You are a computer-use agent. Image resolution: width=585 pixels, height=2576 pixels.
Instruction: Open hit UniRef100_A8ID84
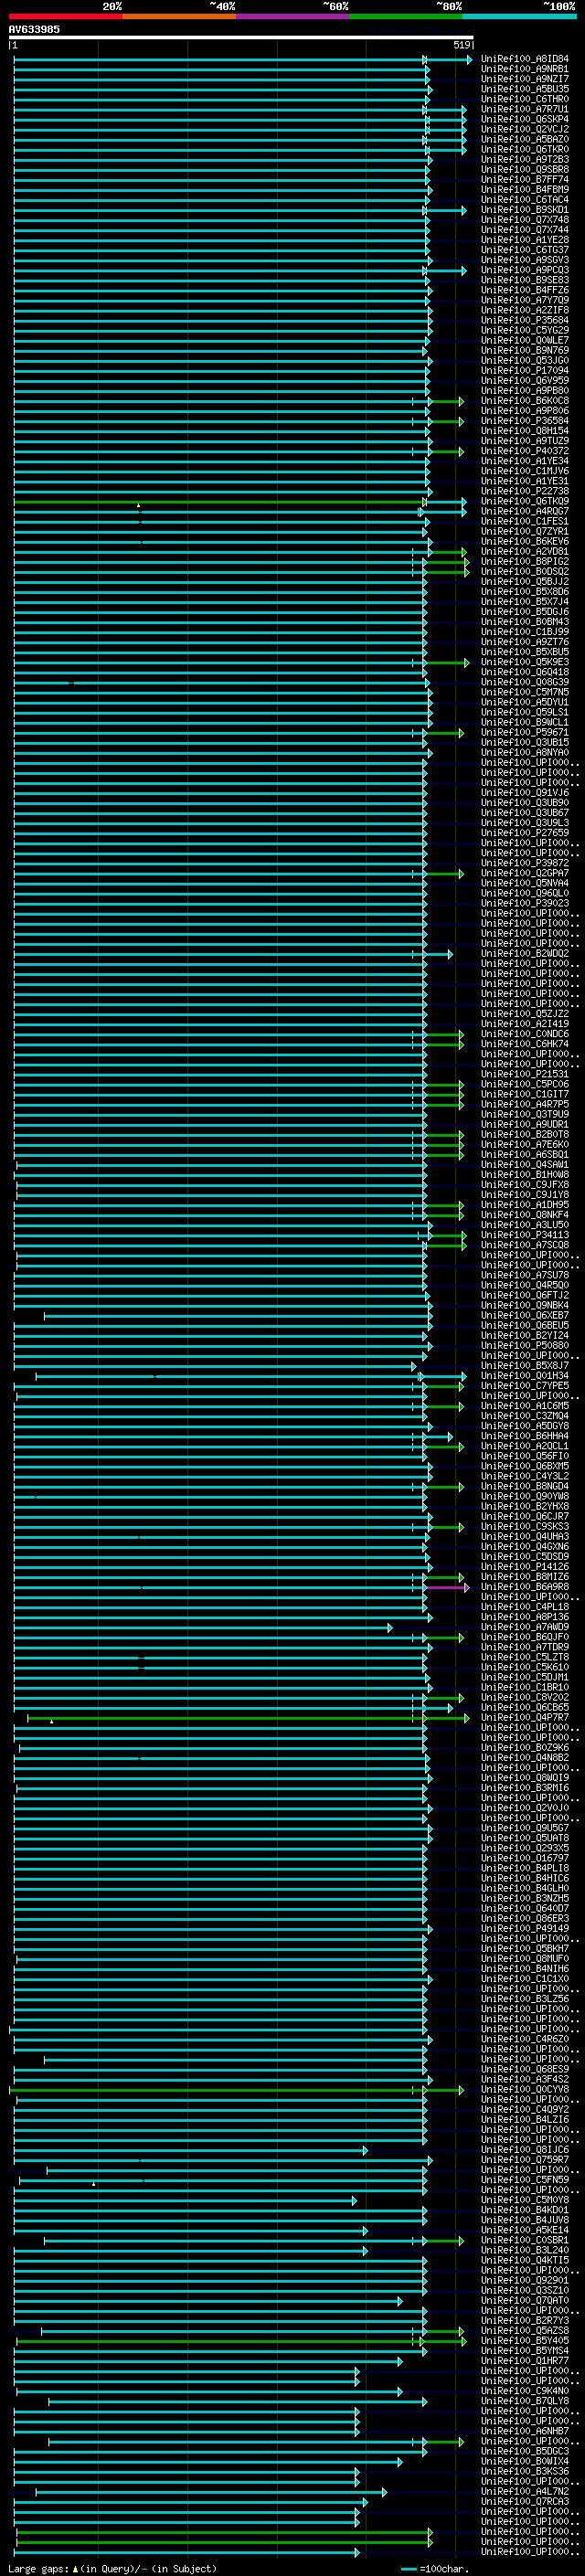point(525,59)
